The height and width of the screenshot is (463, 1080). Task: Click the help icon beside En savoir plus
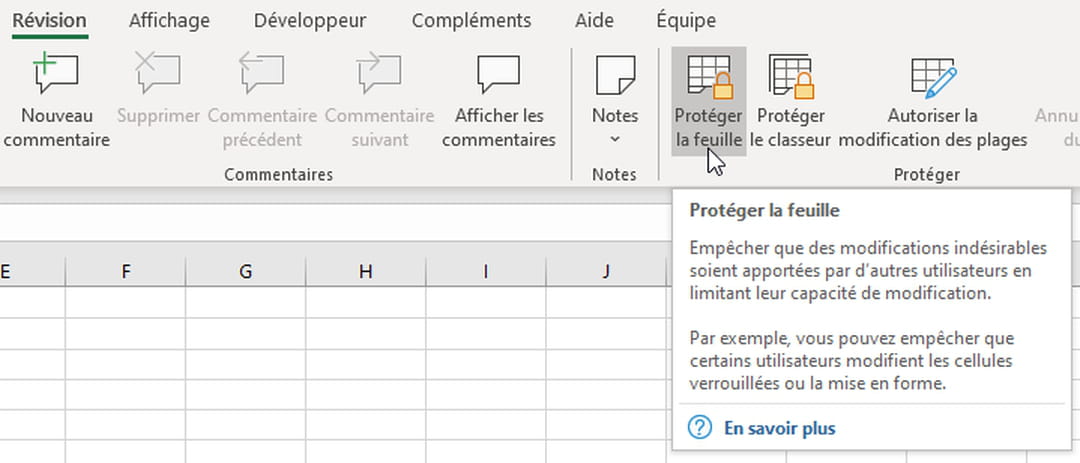point(700,428)
